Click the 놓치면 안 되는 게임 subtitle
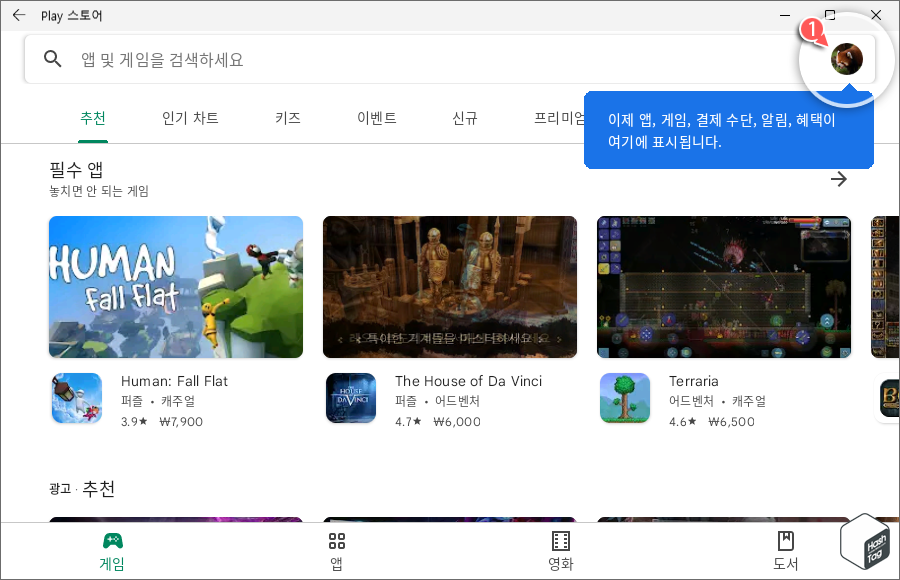The image size is (900, 580). (x=99, y=191)
